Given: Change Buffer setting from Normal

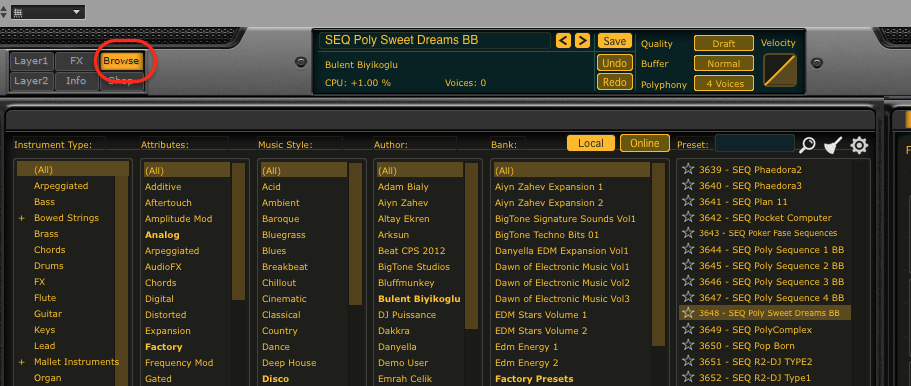Looking at the screenshot, I should [x=724, y=63].
